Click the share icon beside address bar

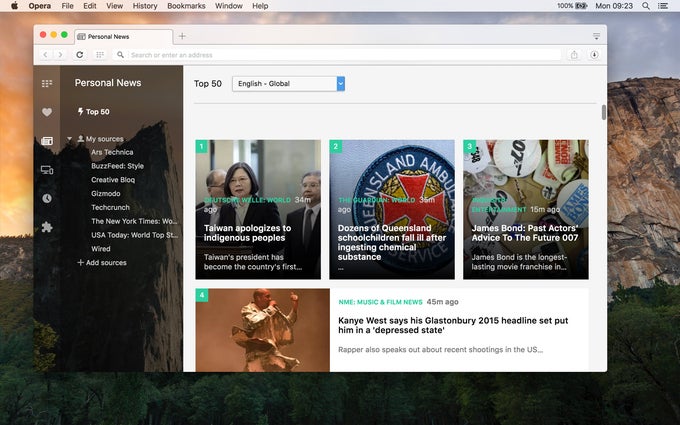[574, 54]
